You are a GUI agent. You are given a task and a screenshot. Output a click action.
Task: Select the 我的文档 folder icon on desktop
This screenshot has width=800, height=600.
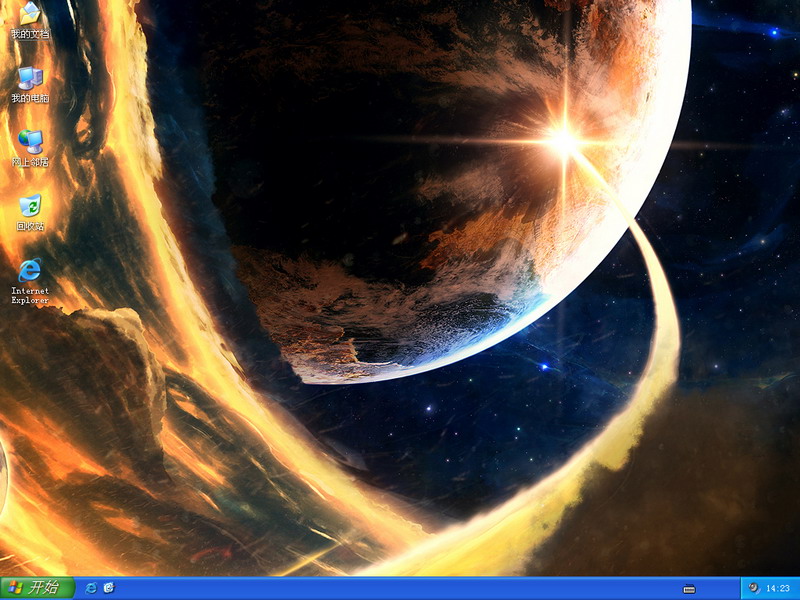coord(30,13)
